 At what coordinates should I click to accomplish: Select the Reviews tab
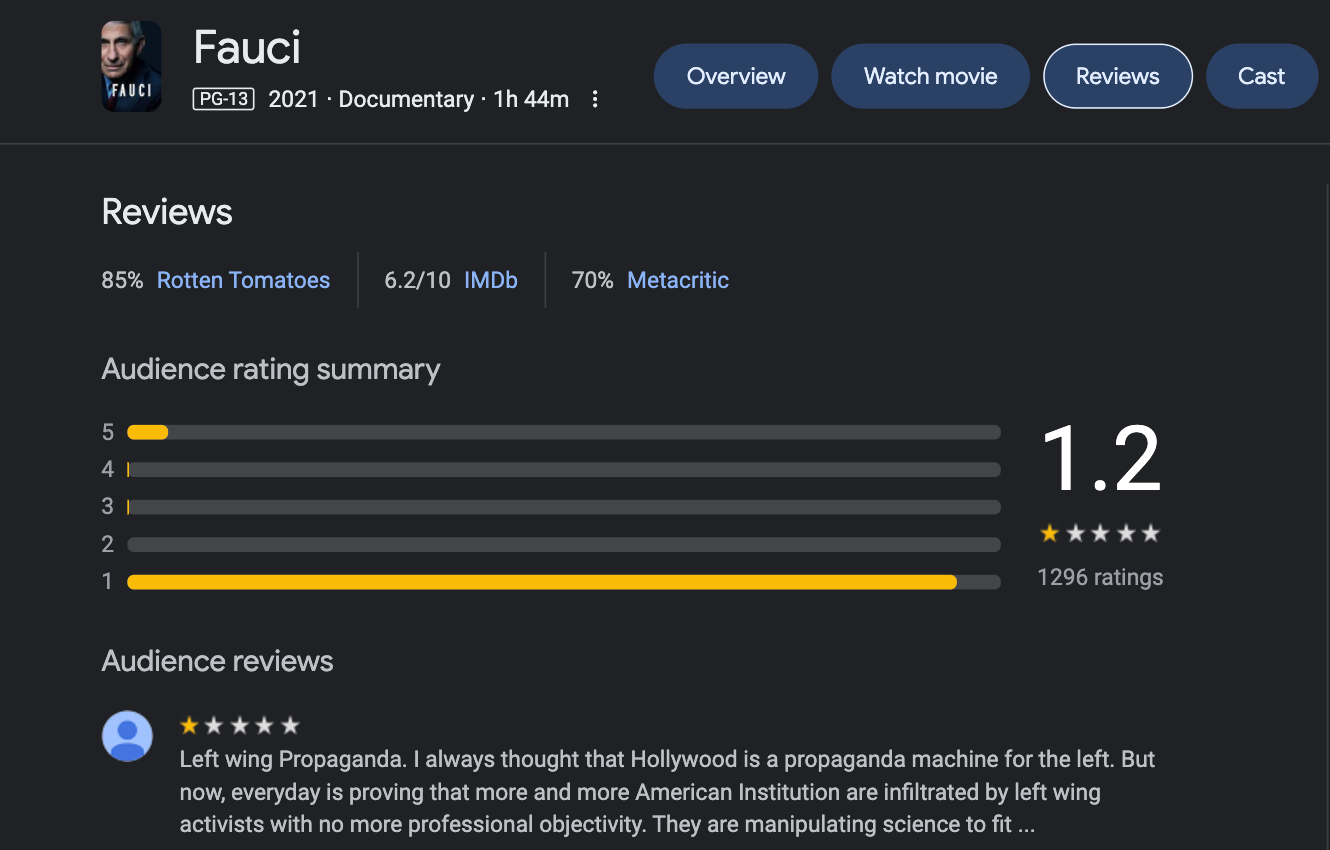coord(1117,76)
